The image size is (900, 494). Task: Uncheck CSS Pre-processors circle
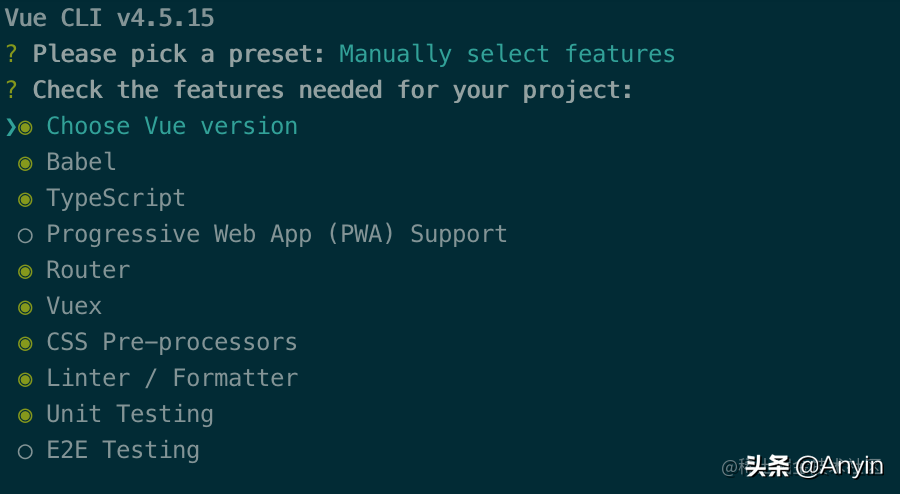click(x=25, y=344)
